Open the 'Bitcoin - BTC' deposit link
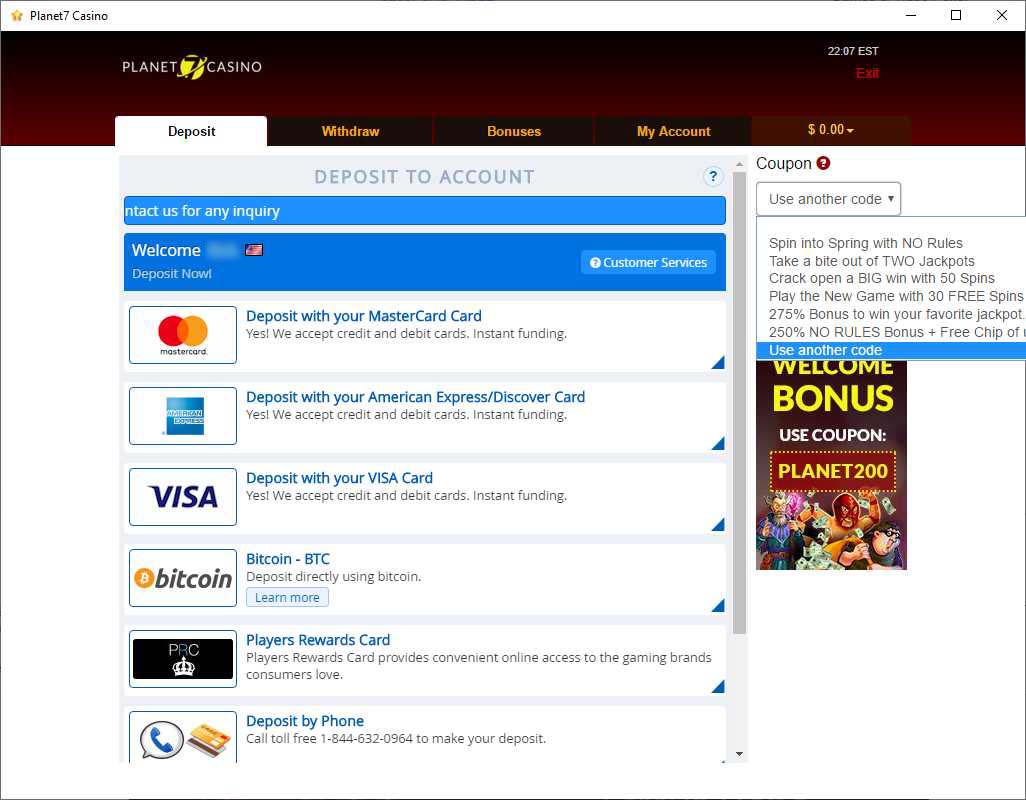1026x800 pixels. 288,559
